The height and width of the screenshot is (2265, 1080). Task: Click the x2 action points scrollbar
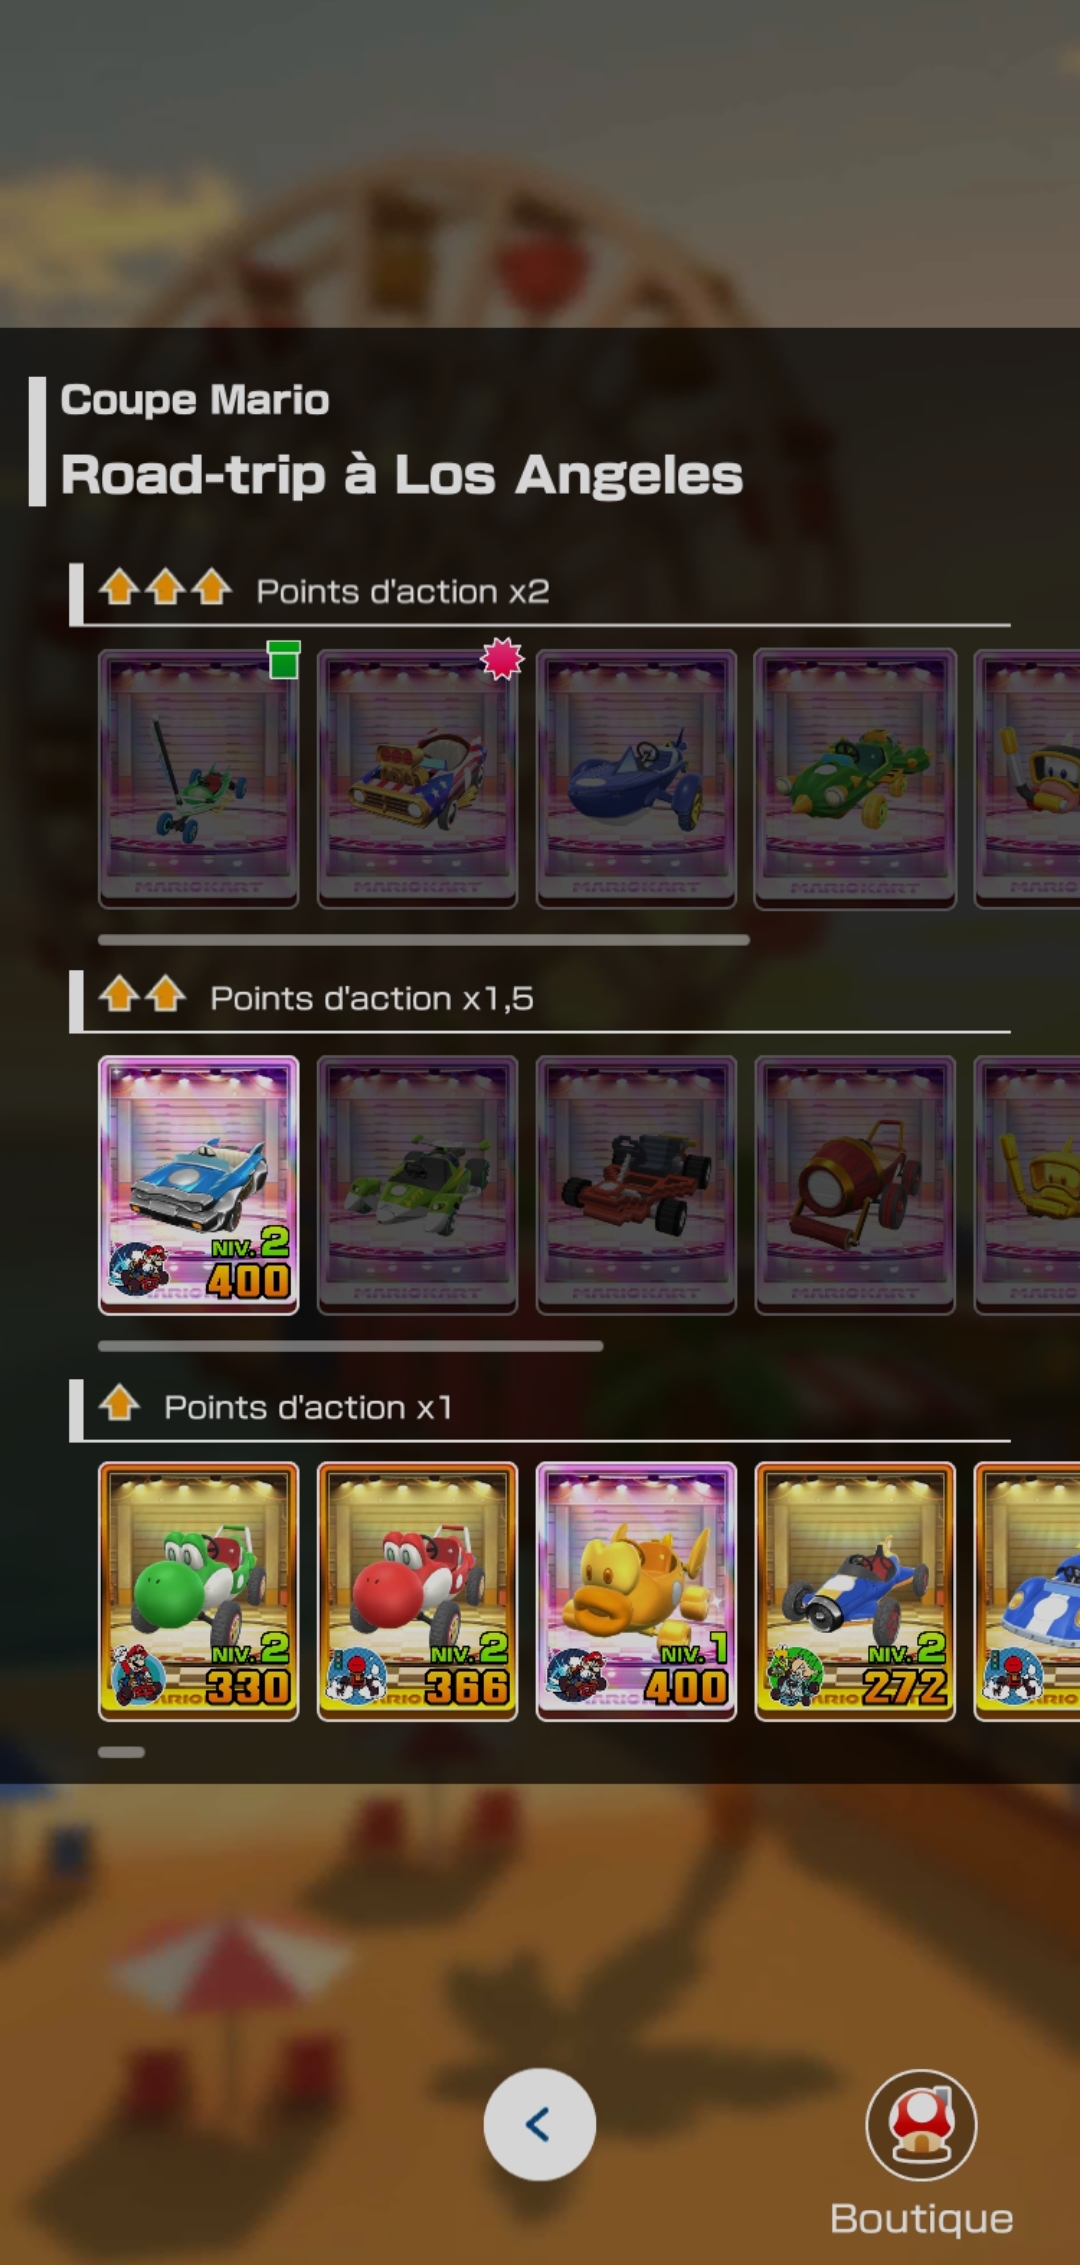click(424, 940)
